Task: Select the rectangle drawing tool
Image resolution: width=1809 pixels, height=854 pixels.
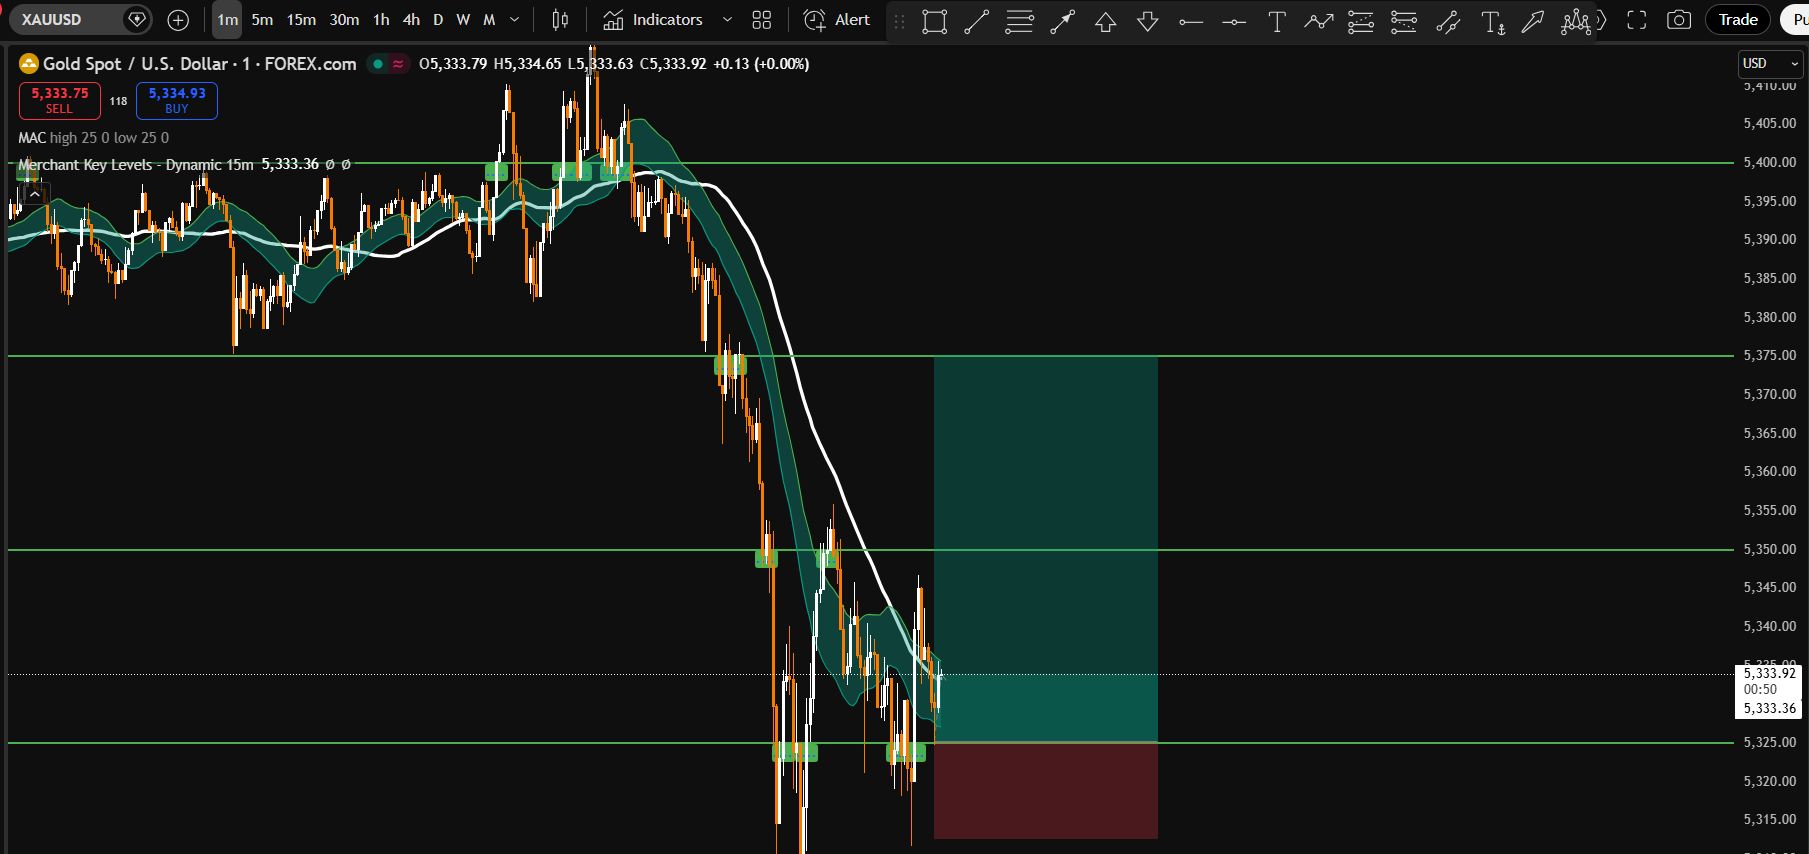Action: point(934,21)
